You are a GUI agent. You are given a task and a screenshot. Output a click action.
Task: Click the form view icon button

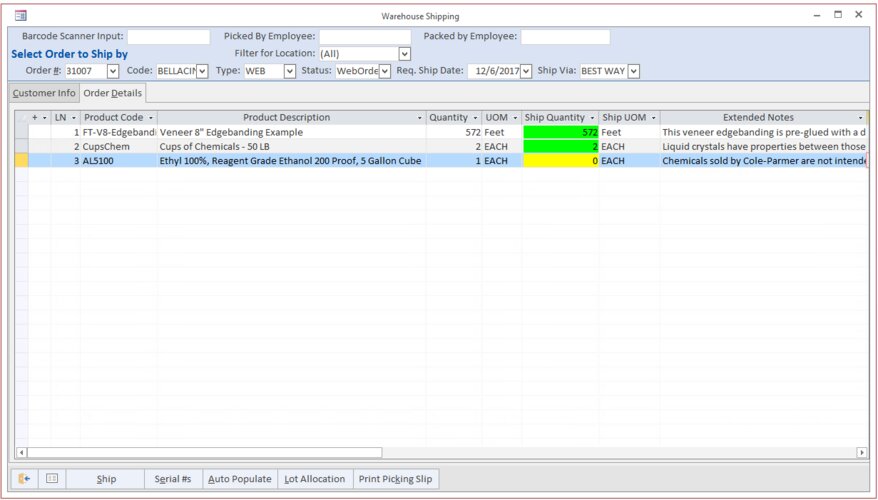click(52, 479)
